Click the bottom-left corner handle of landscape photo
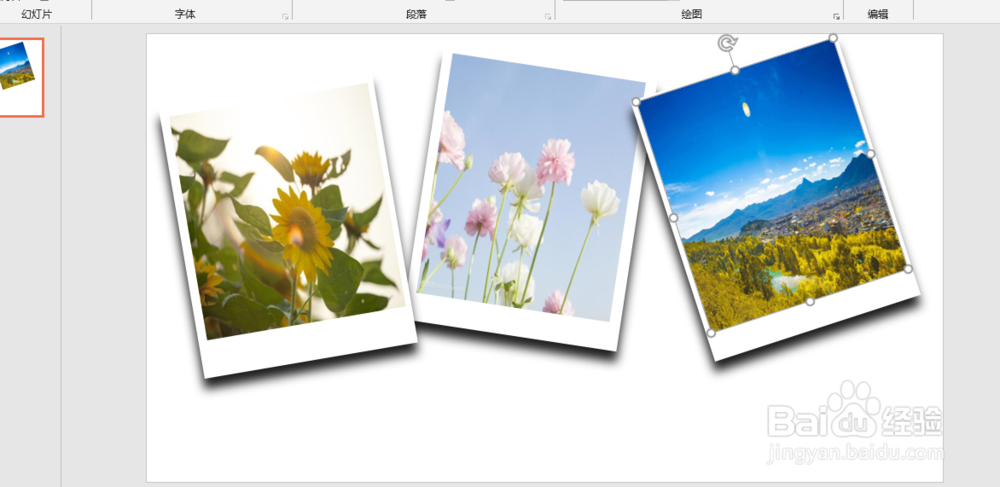Image resolution: width=1000 pixels, height=487 pixels. (x=712, y=333)
